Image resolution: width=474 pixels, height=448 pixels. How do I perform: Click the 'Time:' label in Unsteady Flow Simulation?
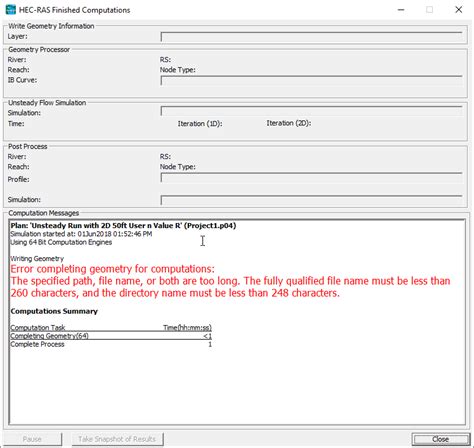(16, 124)
